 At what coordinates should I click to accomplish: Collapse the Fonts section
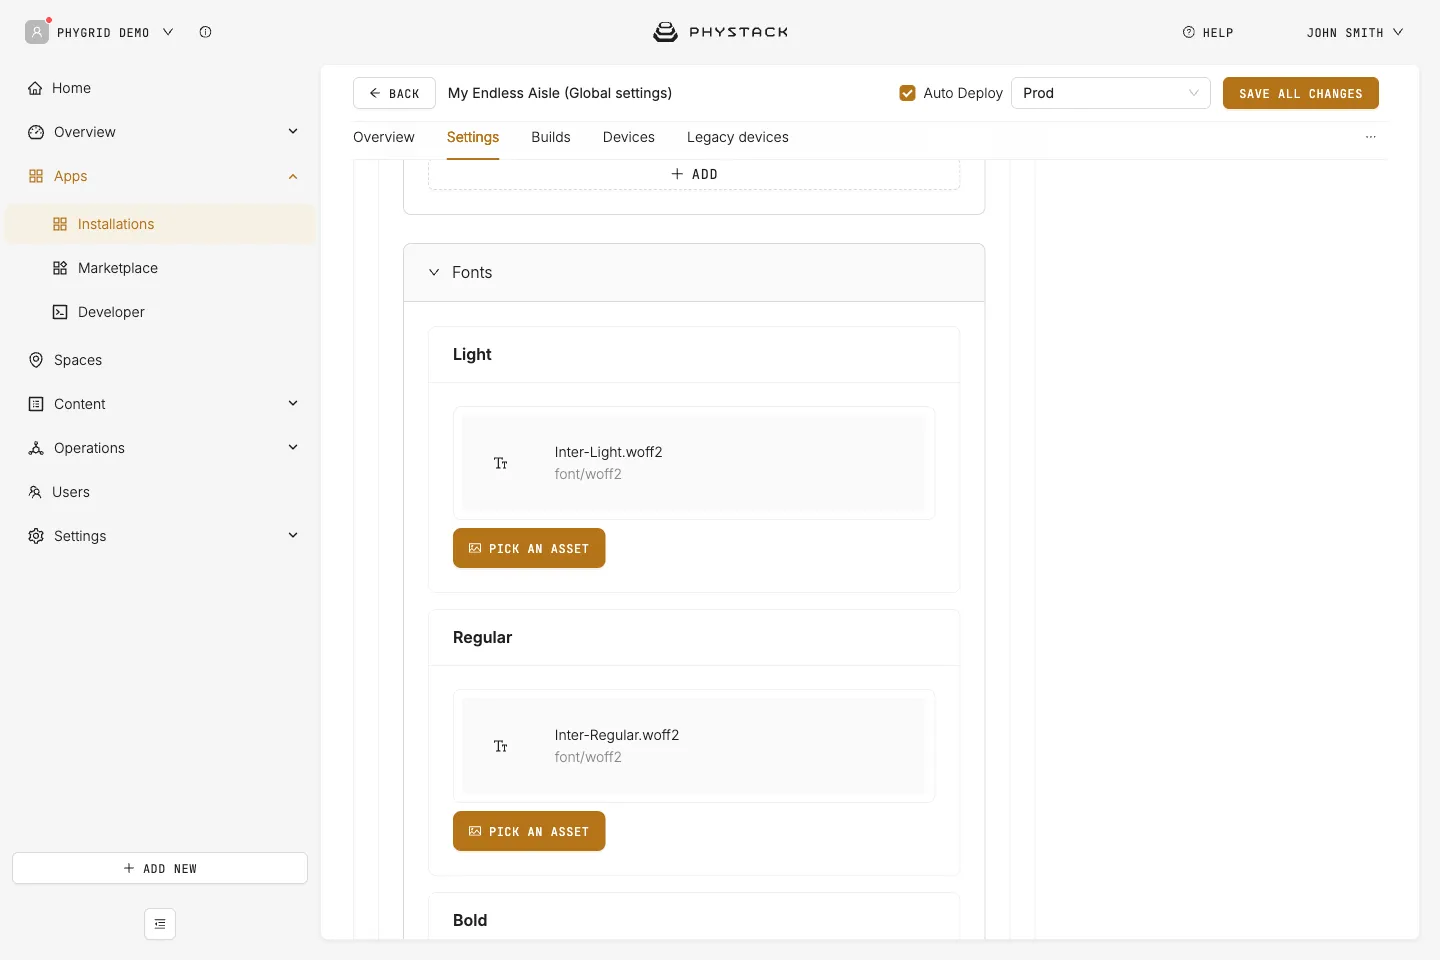point(434,272)
